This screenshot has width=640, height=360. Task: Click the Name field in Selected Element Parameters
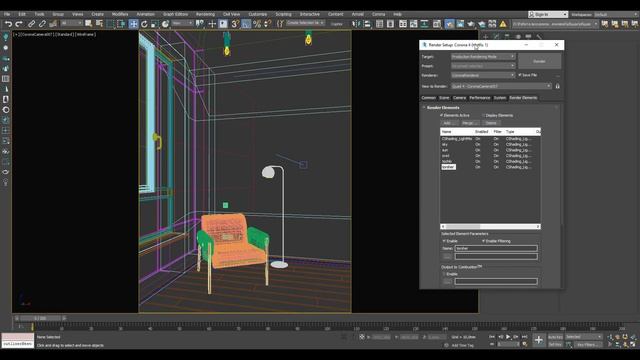point(496,249)
